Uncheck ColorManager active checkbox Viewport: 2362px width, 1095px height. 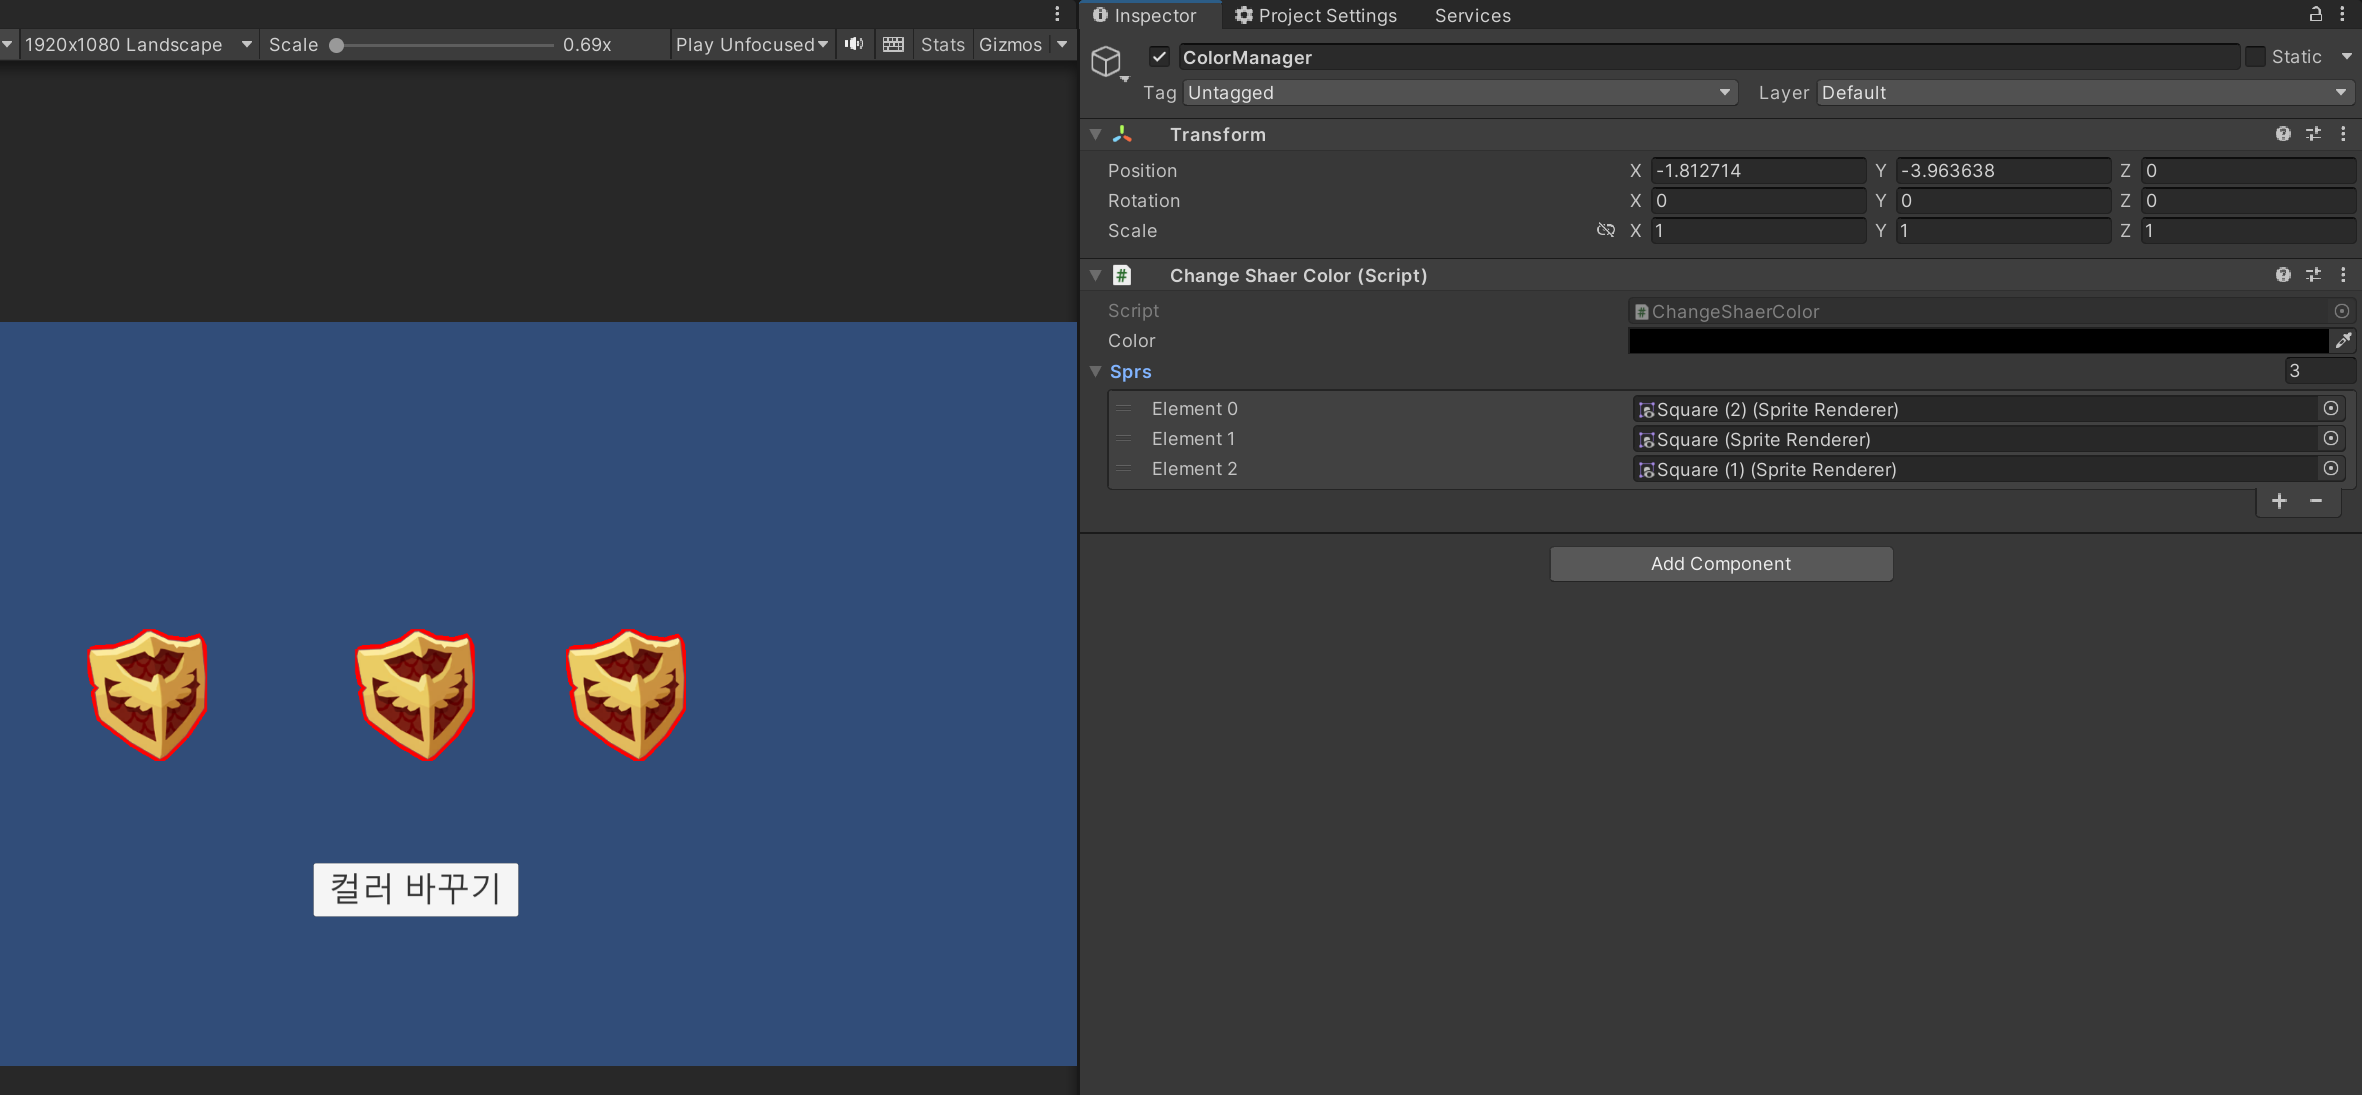[x=1159, y=57]
